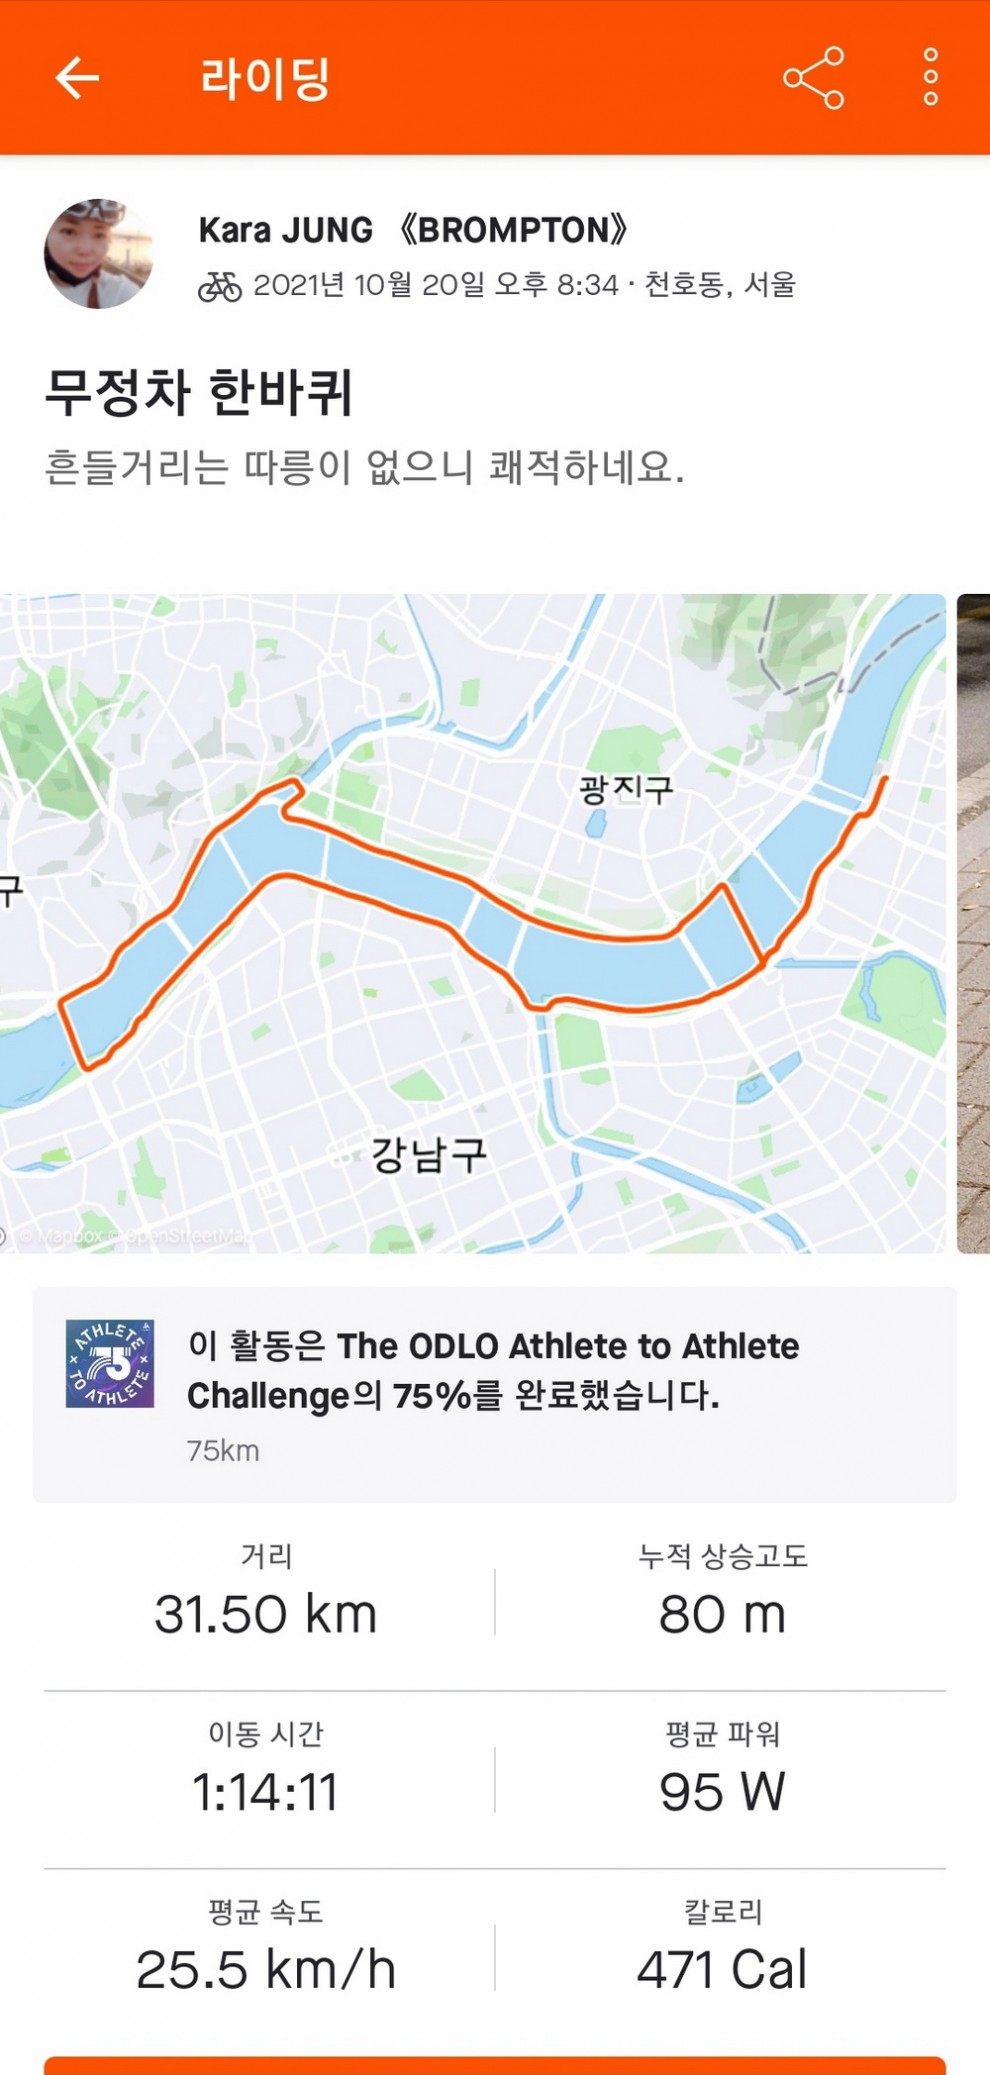Open the ODLO Athlete challenge badge icon
Screen dimensions: 990x2075
point(110,1364)
